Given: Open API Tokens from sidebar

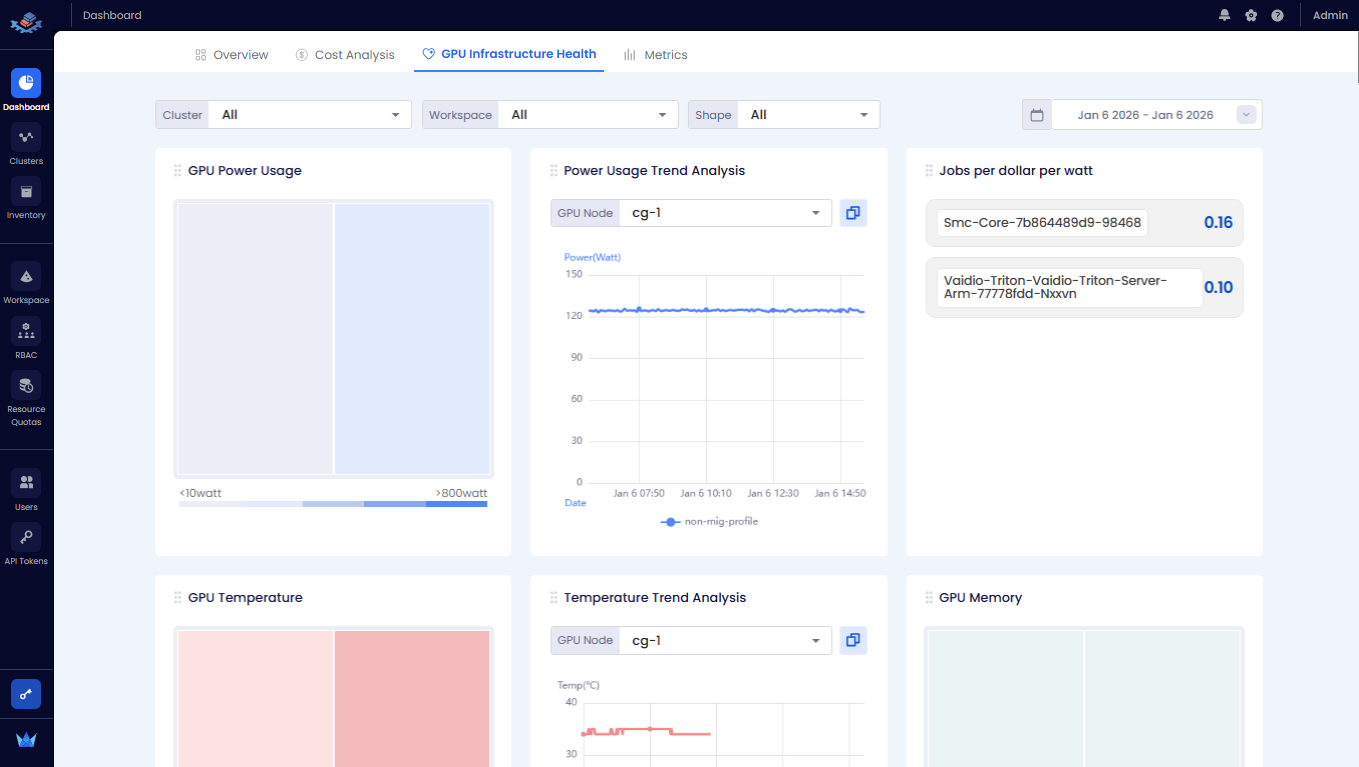Looking at the screenshot, I should [26, 538].
